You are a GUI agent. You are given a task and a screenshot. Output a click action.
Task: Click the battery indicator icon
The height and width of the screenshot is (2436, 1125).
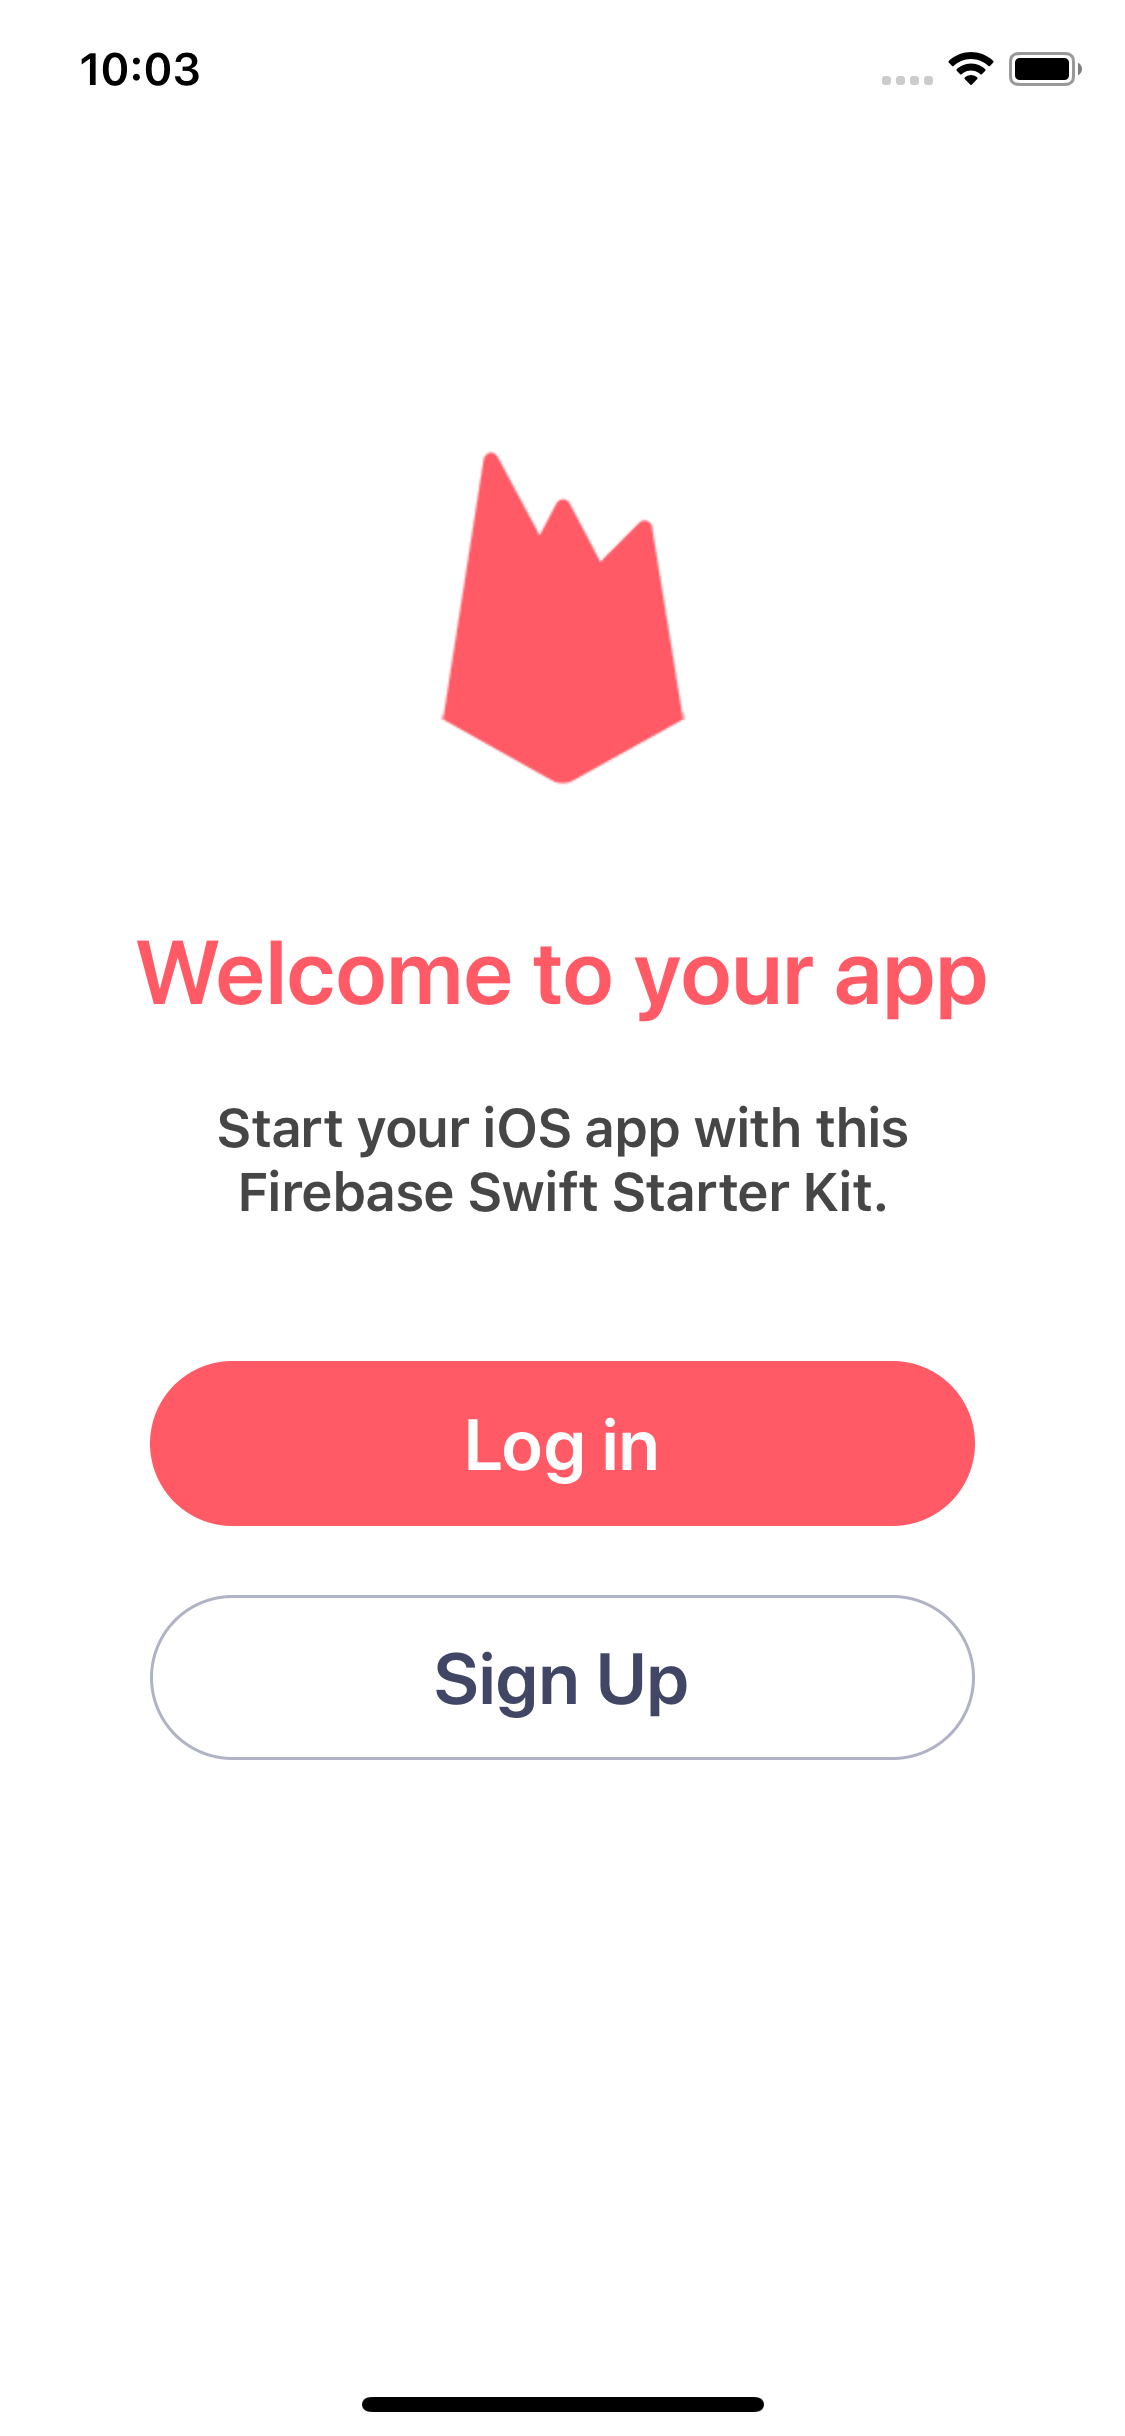1045,69
